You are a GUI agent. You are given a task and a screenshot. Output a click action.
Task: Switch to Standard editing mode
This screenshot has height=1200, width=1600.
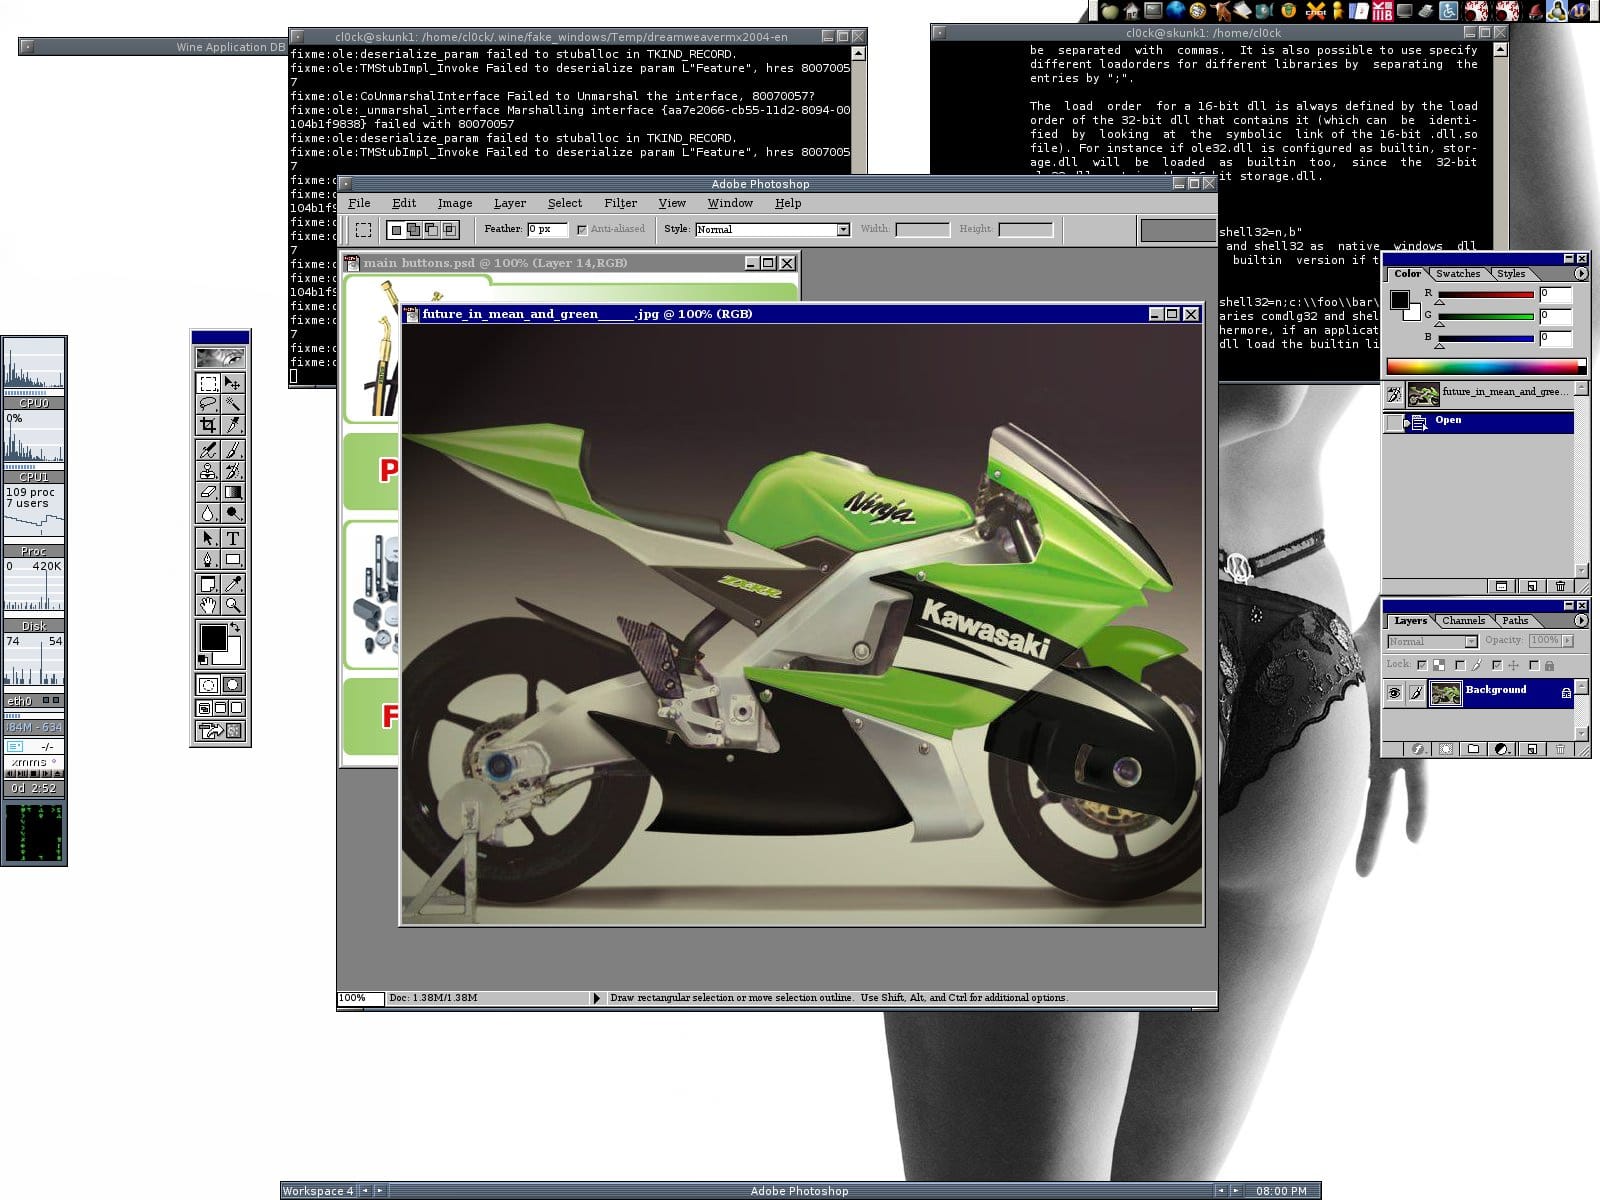point(208,685)
